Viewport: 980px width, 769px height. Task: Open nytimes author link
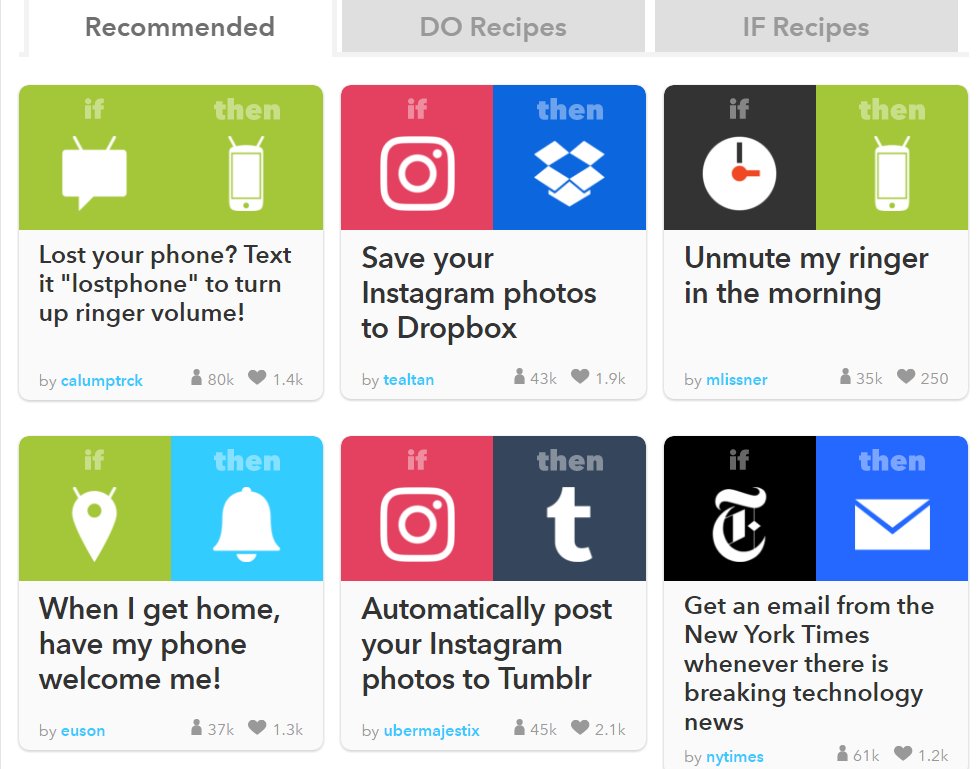(734, 756)
